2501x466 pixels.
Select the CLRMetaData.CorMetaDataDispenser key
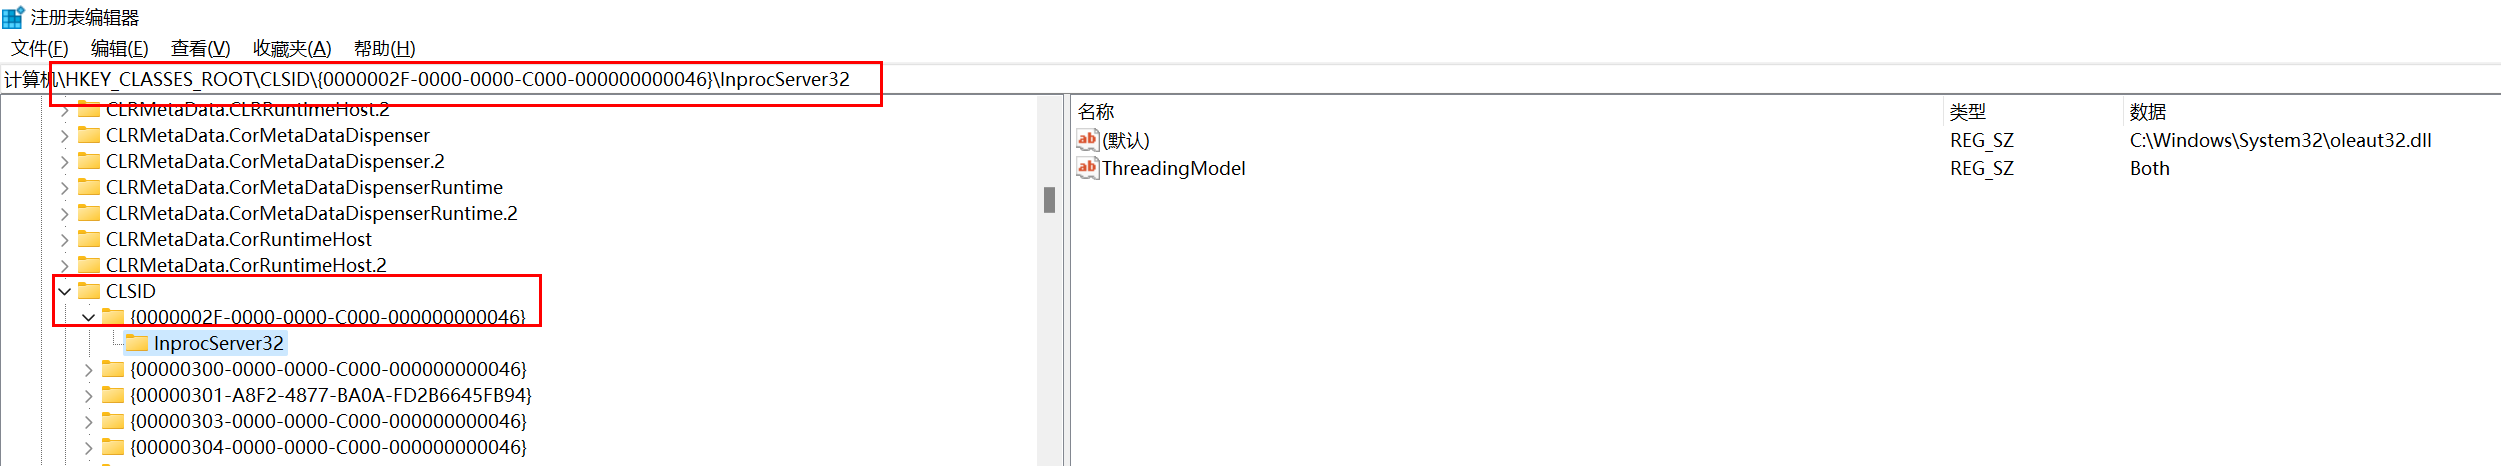click(268, 135)
